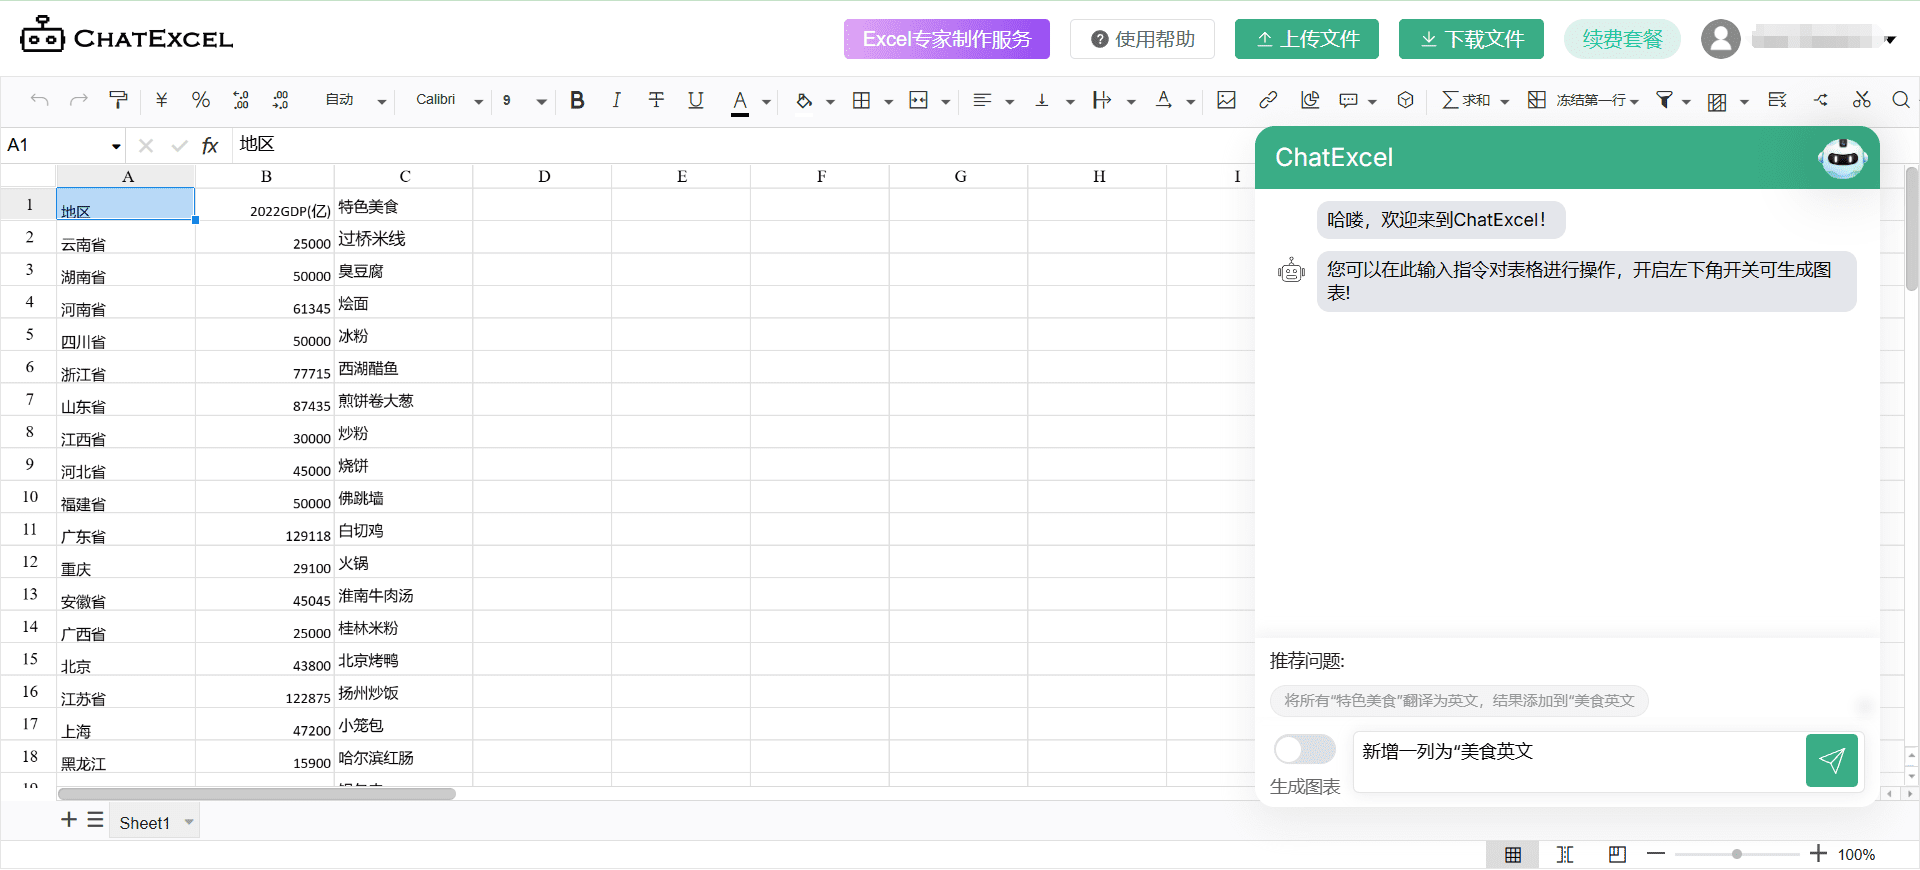
Task: Click the hatched conditional format icon
Action: [x=1717, y=102]
